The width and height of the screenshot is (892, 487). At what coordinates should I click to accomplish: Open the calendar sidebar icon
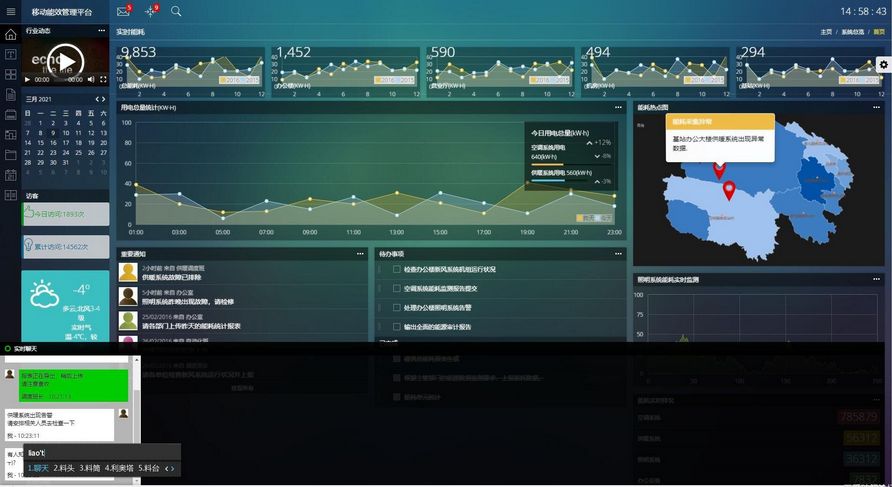pyautogui.click(x=10, y=175)
